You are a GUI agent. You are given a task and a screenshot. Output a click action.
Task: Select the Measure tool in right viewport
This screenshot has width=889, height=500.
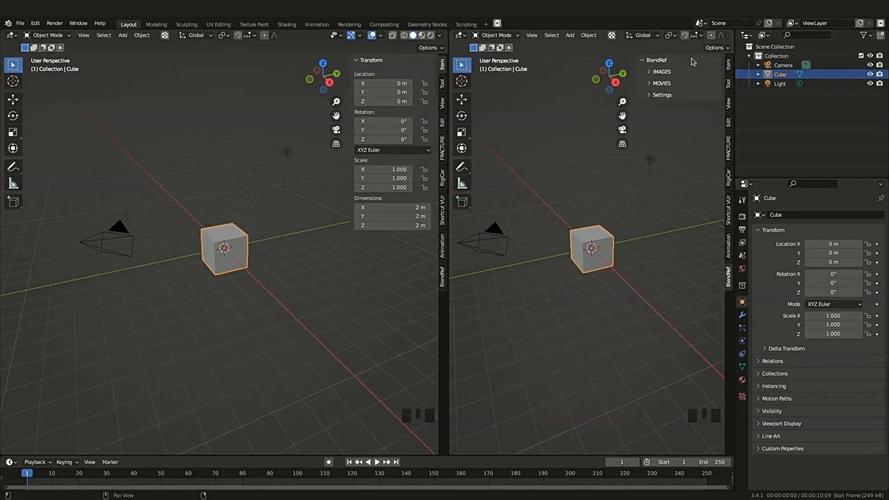pyautogui.click(x=462, y=183)
